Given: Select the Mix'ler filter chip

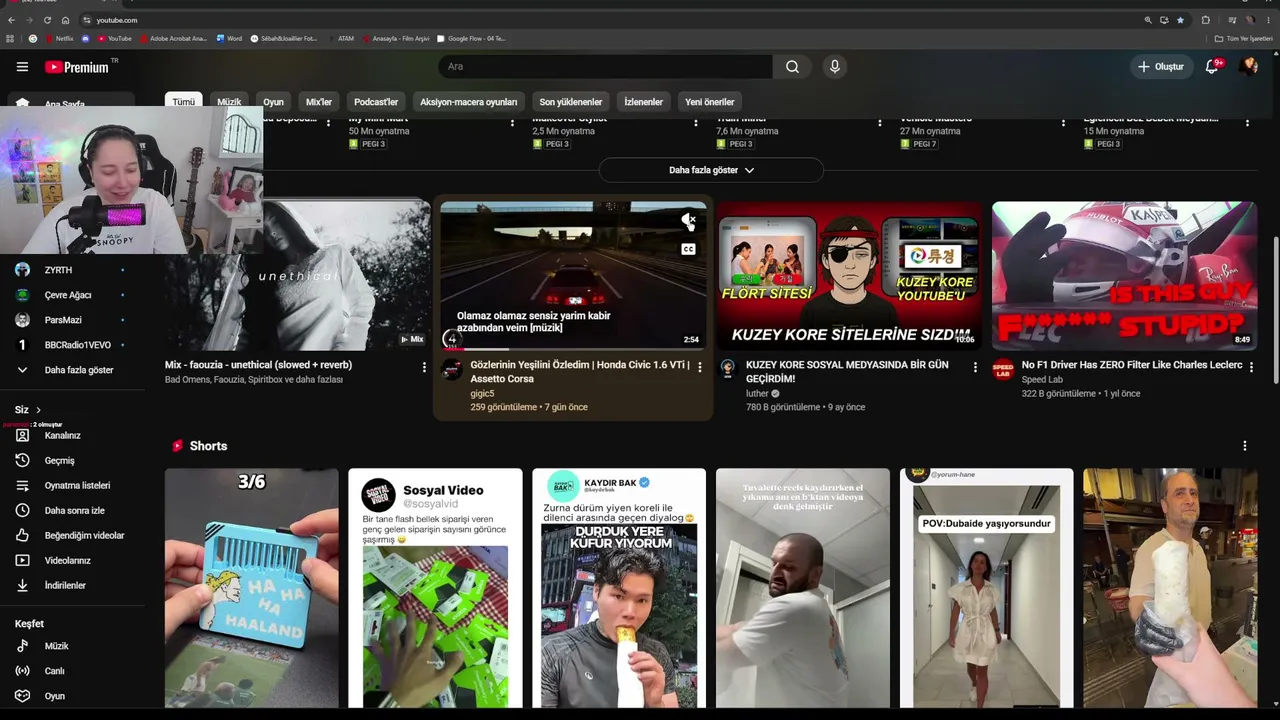Looking at the screenshot, I should [319, 102].
